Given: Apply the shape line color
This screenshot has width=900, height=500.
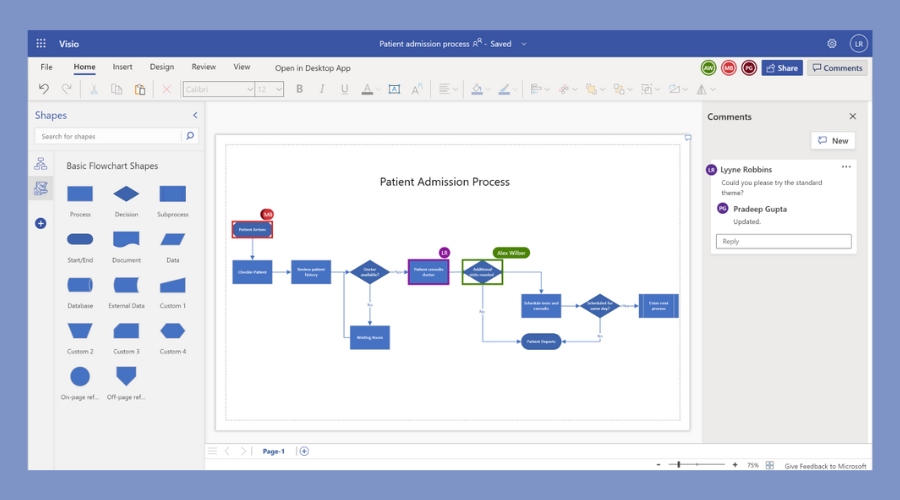Looking at the screenshot, I should 504,89.
